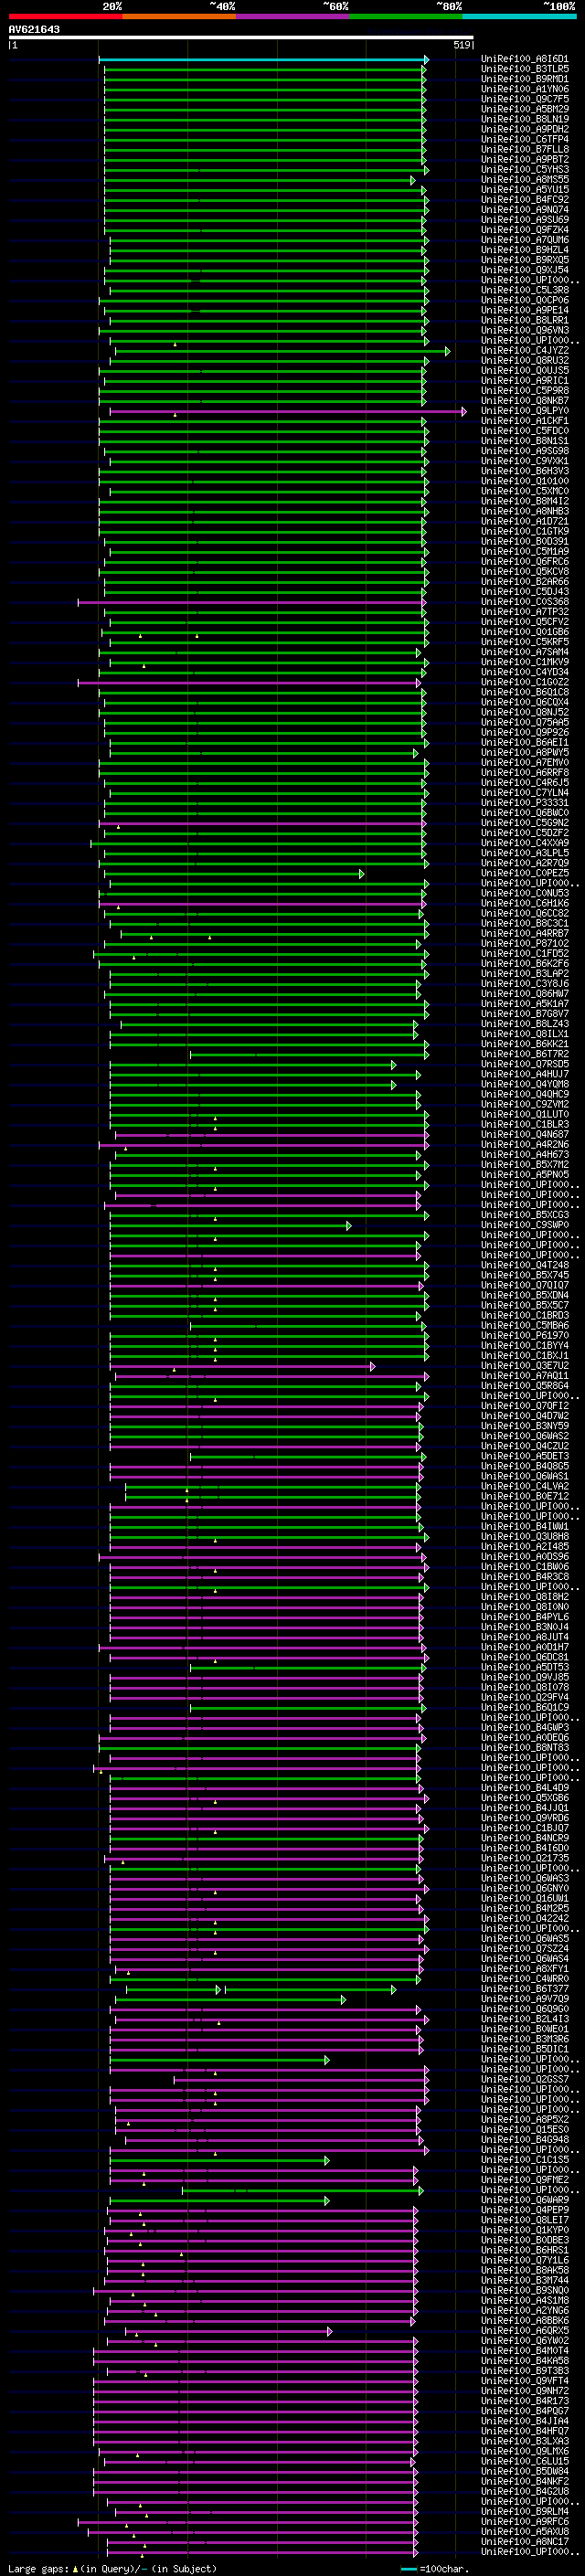Select the UniRef100_C9SWP0 label
Viewport: 585px width, 2576px height.
(524, 1225)
